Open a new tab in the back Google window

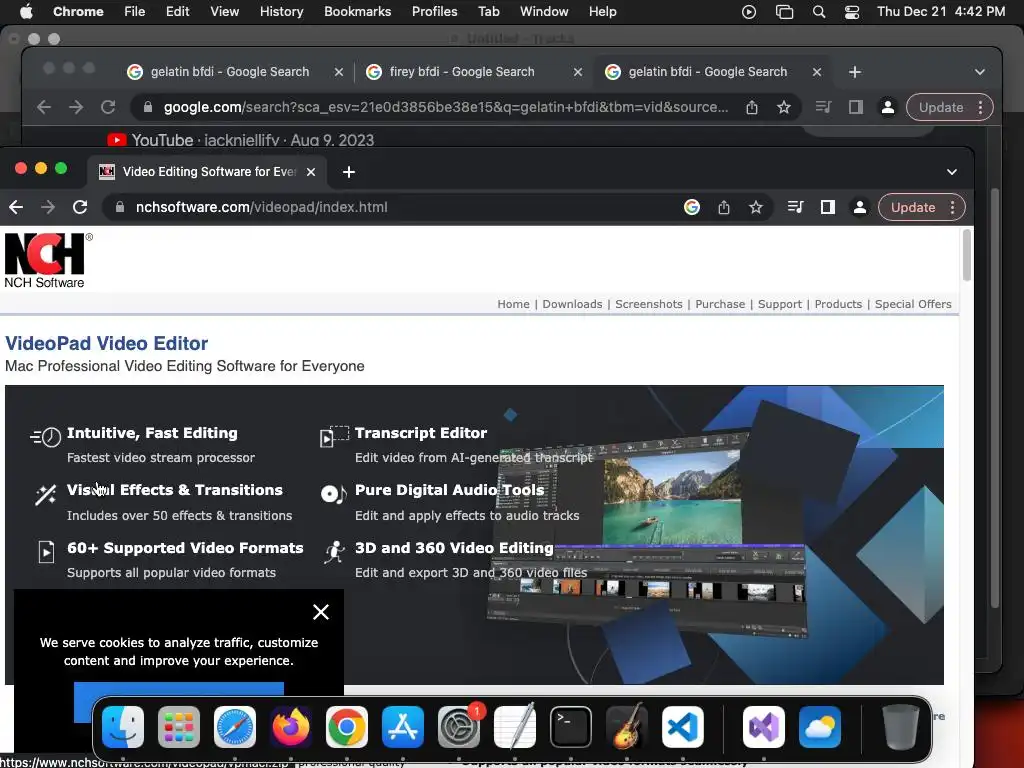pos(855,72)
